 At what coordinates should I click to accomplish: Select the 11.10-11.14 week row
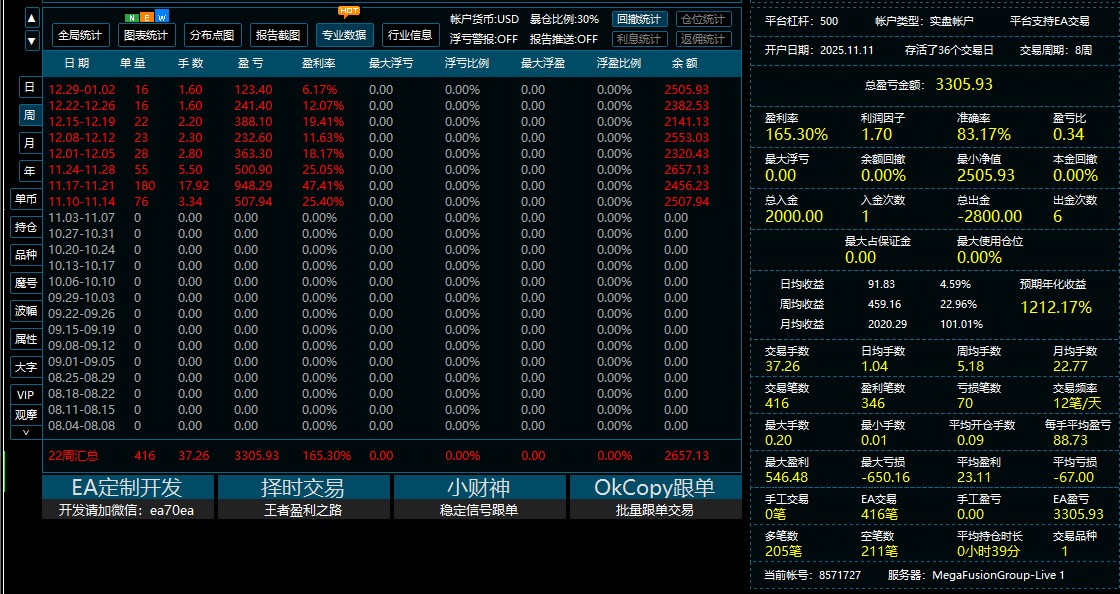coord(391,202)
